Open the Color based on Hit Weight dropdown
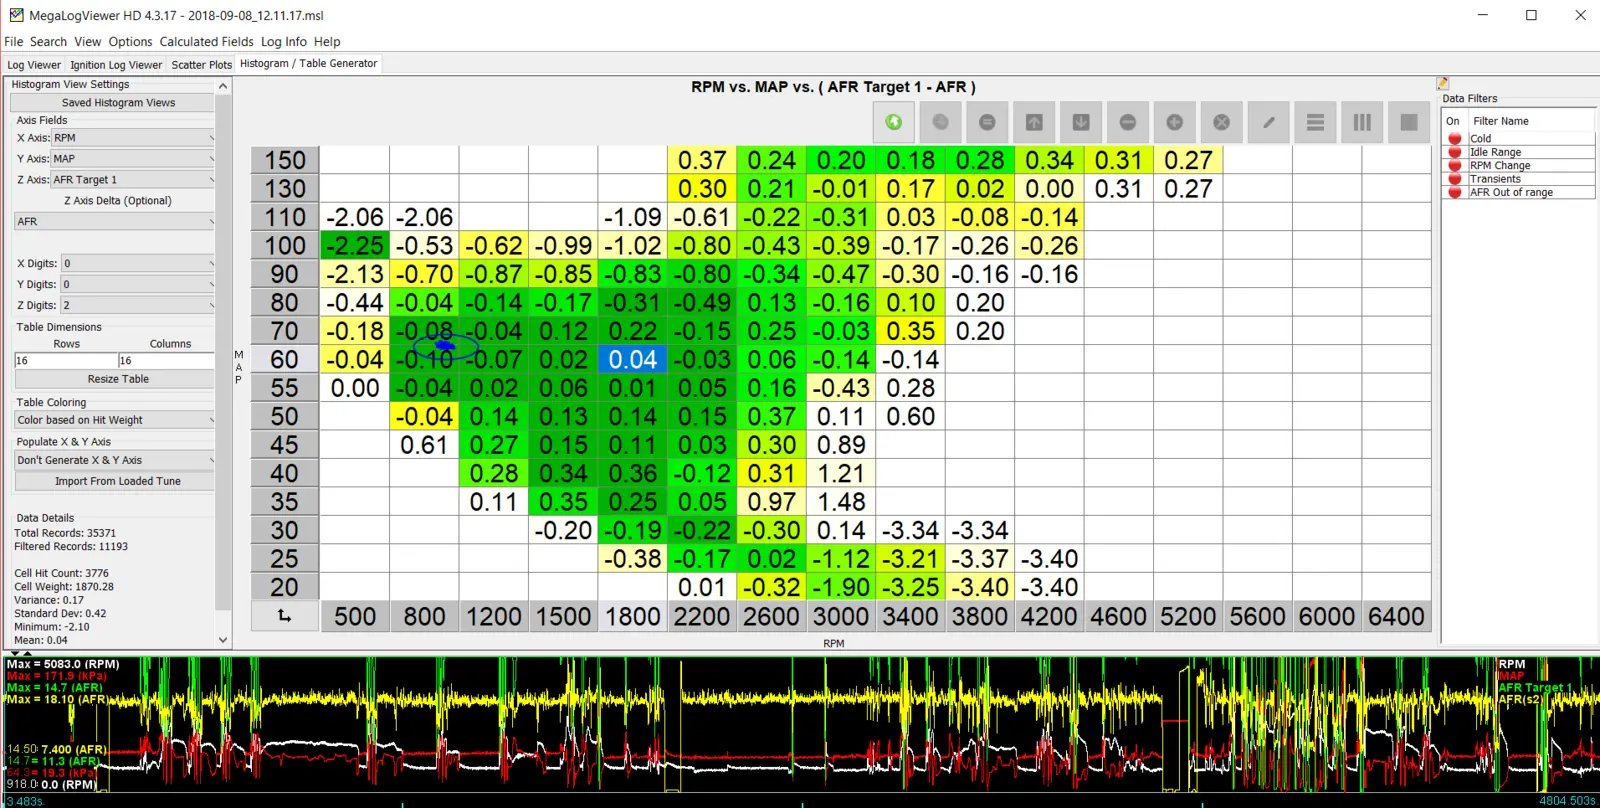This screenshot has height=808, width=1600. click(115, 420)
